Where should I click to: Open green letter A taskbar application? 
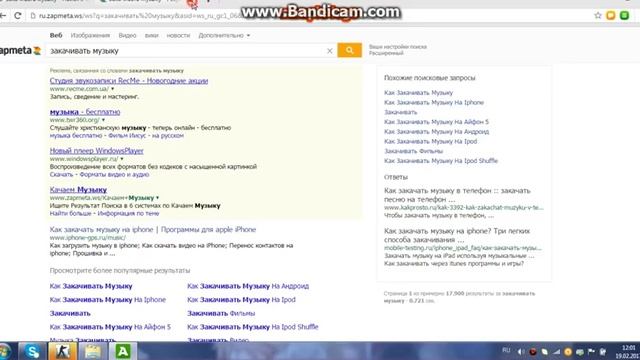coord(123,351)
